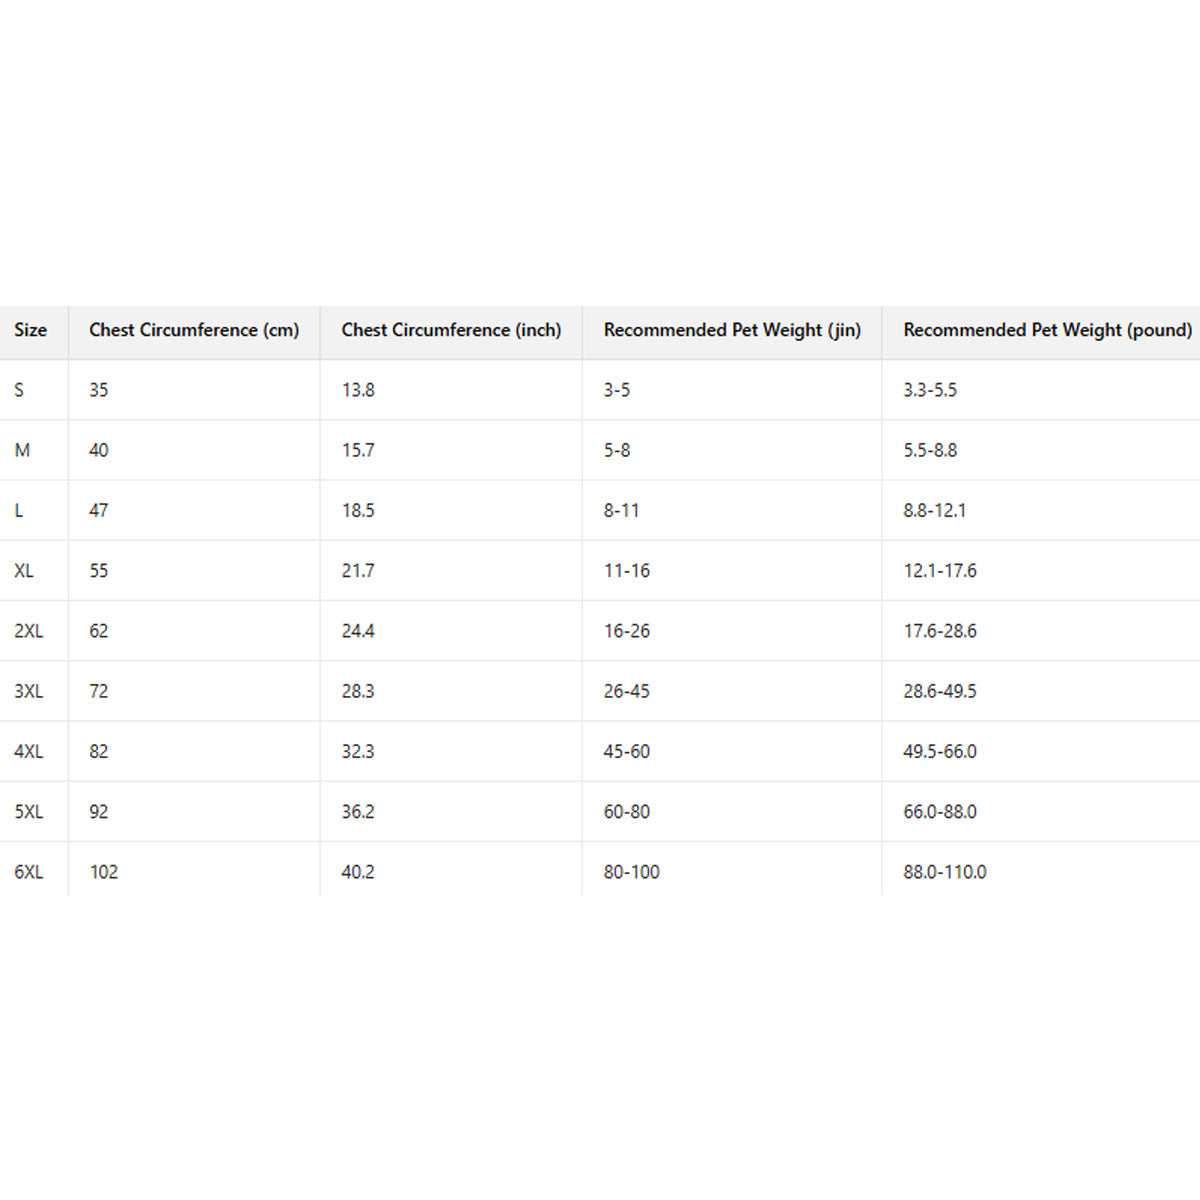Click the 4XL size row label
This screenshot has height=1200, width=1200.
click(x=29, y=751)
